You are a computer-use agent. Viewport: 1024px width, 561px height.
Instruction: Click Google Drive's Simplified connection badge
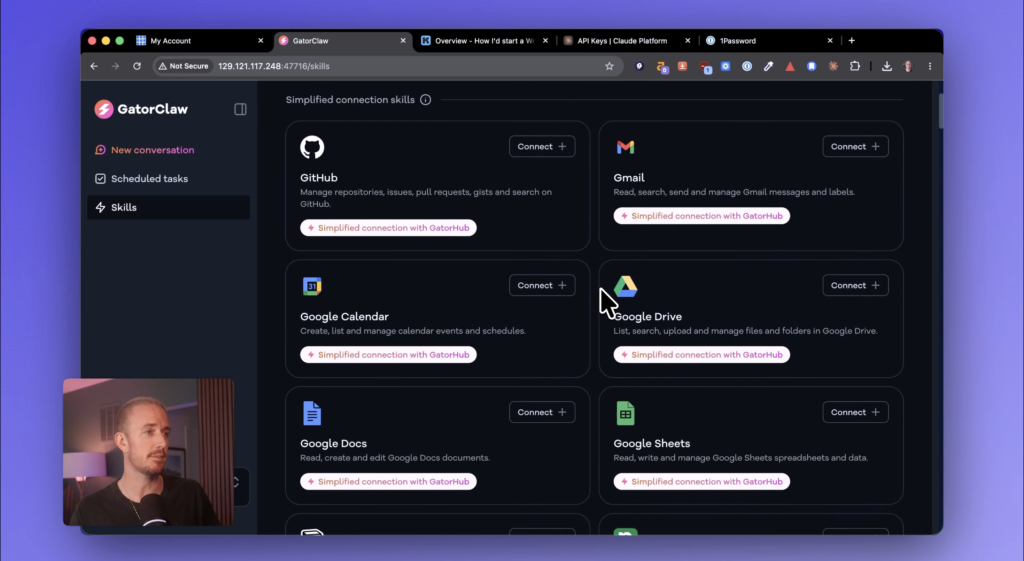coord(701,355)
